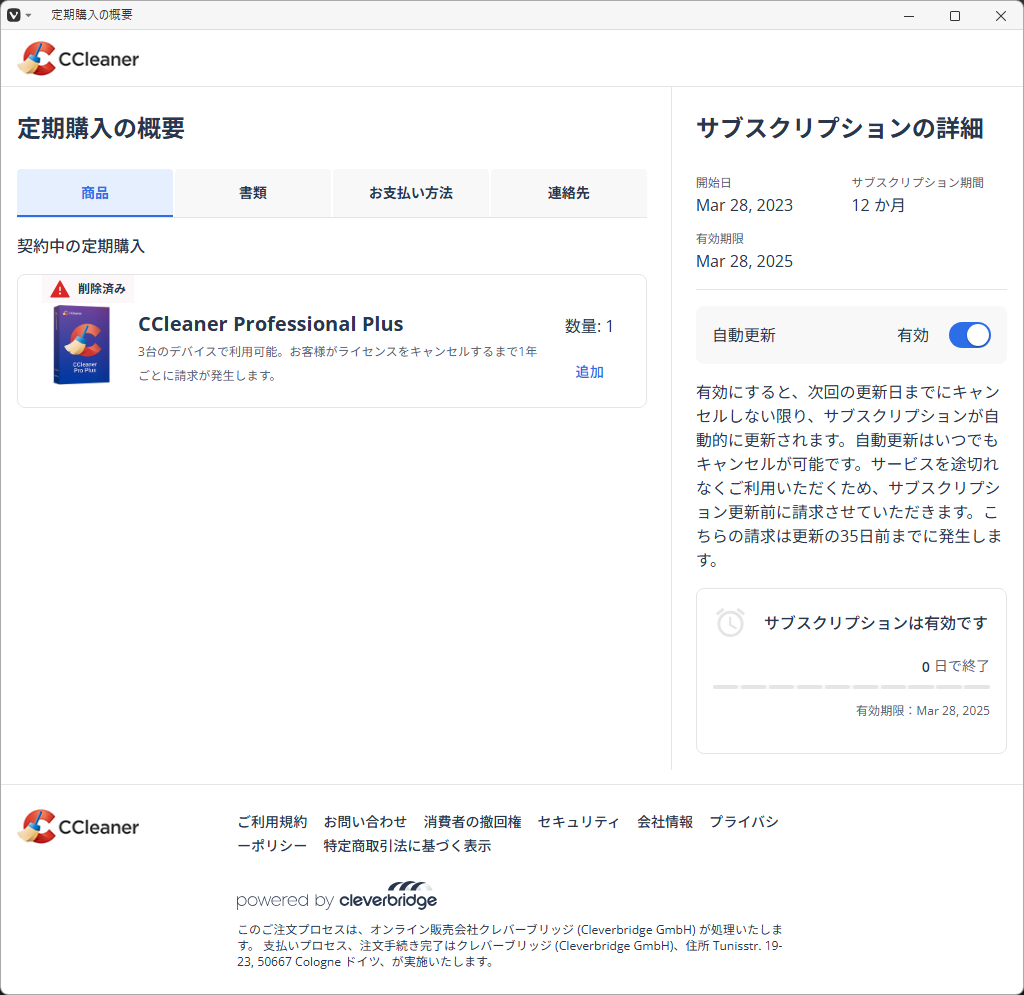Click the 会社情報 footer link

tap(665, 822)
